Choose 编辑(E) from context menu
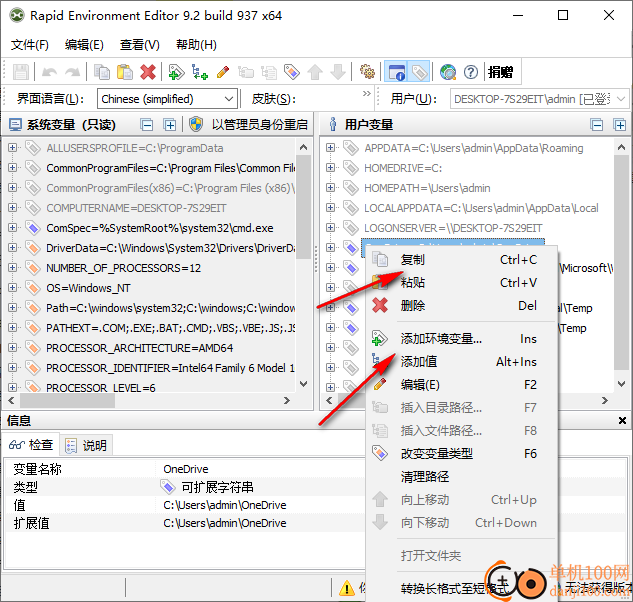Image resolution: width=633 pixels, height=602 pixels. [x=462, y=385]
